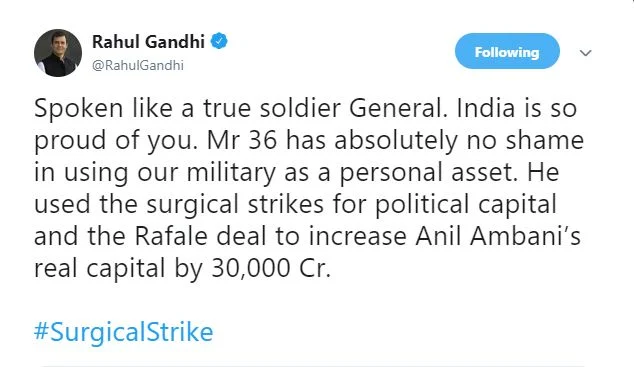Viewport: 634px width, 367px height.
Task: Click "political capital" phrase in tweet
Action: [x=466, y=204]
